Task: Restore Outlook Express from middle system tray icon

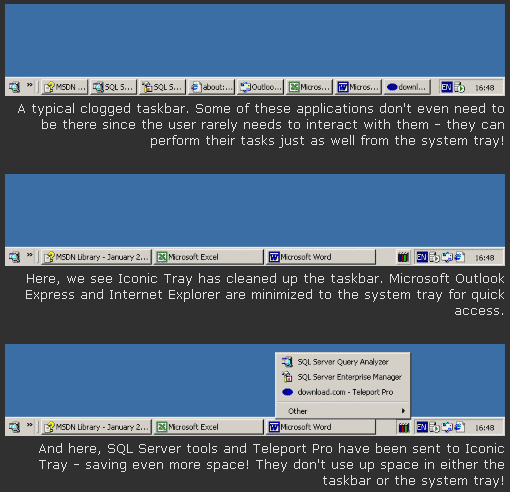Action: (447, 257)
